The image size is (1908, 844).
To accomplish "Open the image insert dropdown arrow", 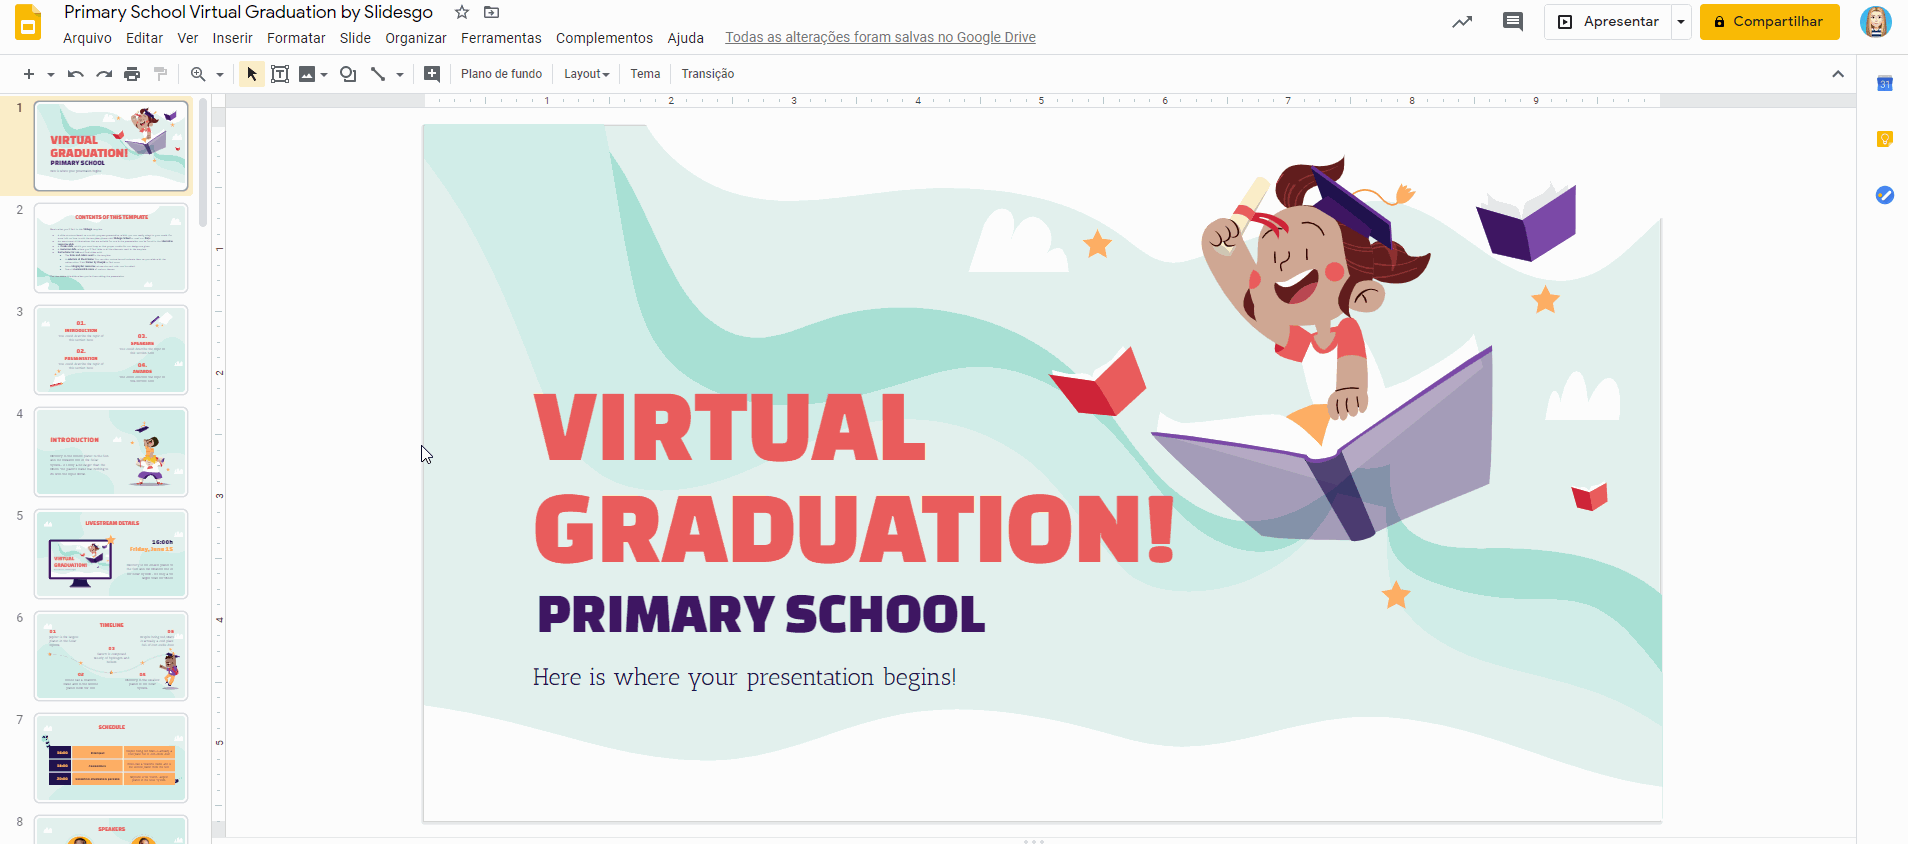I will (324, 74).
